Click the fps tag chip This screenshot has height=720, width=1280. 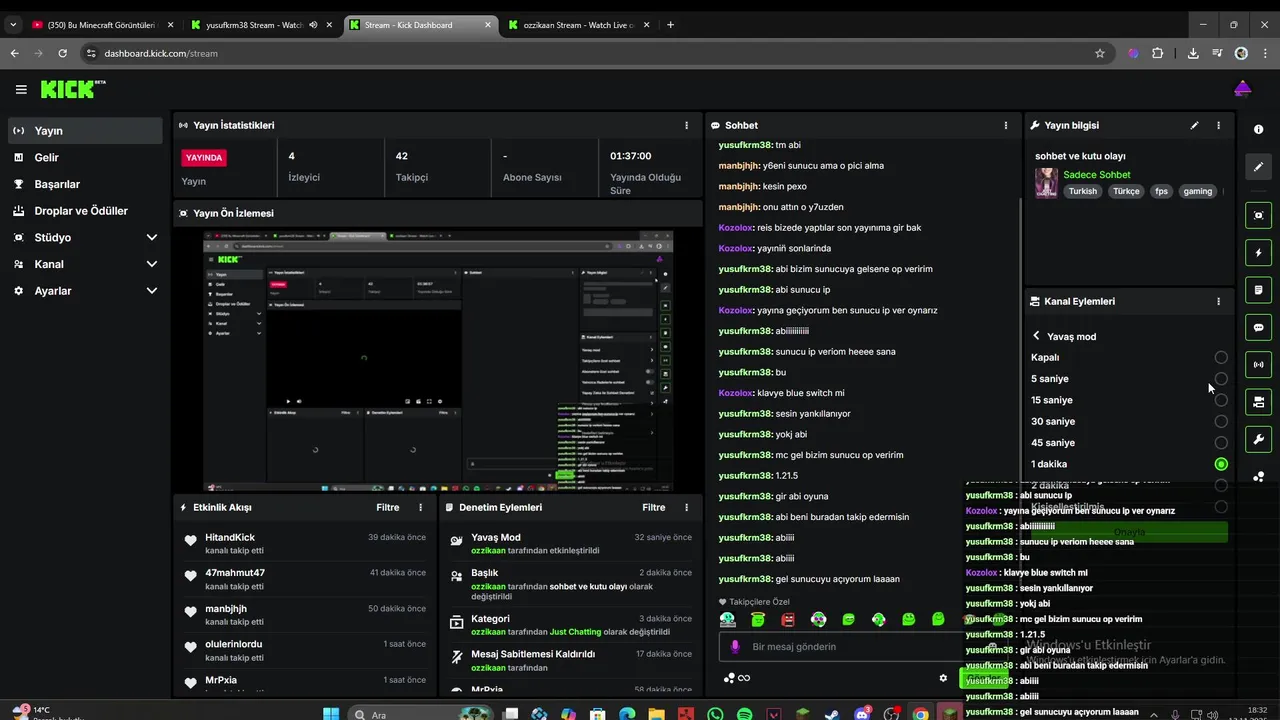click(x=1161, y=191)
